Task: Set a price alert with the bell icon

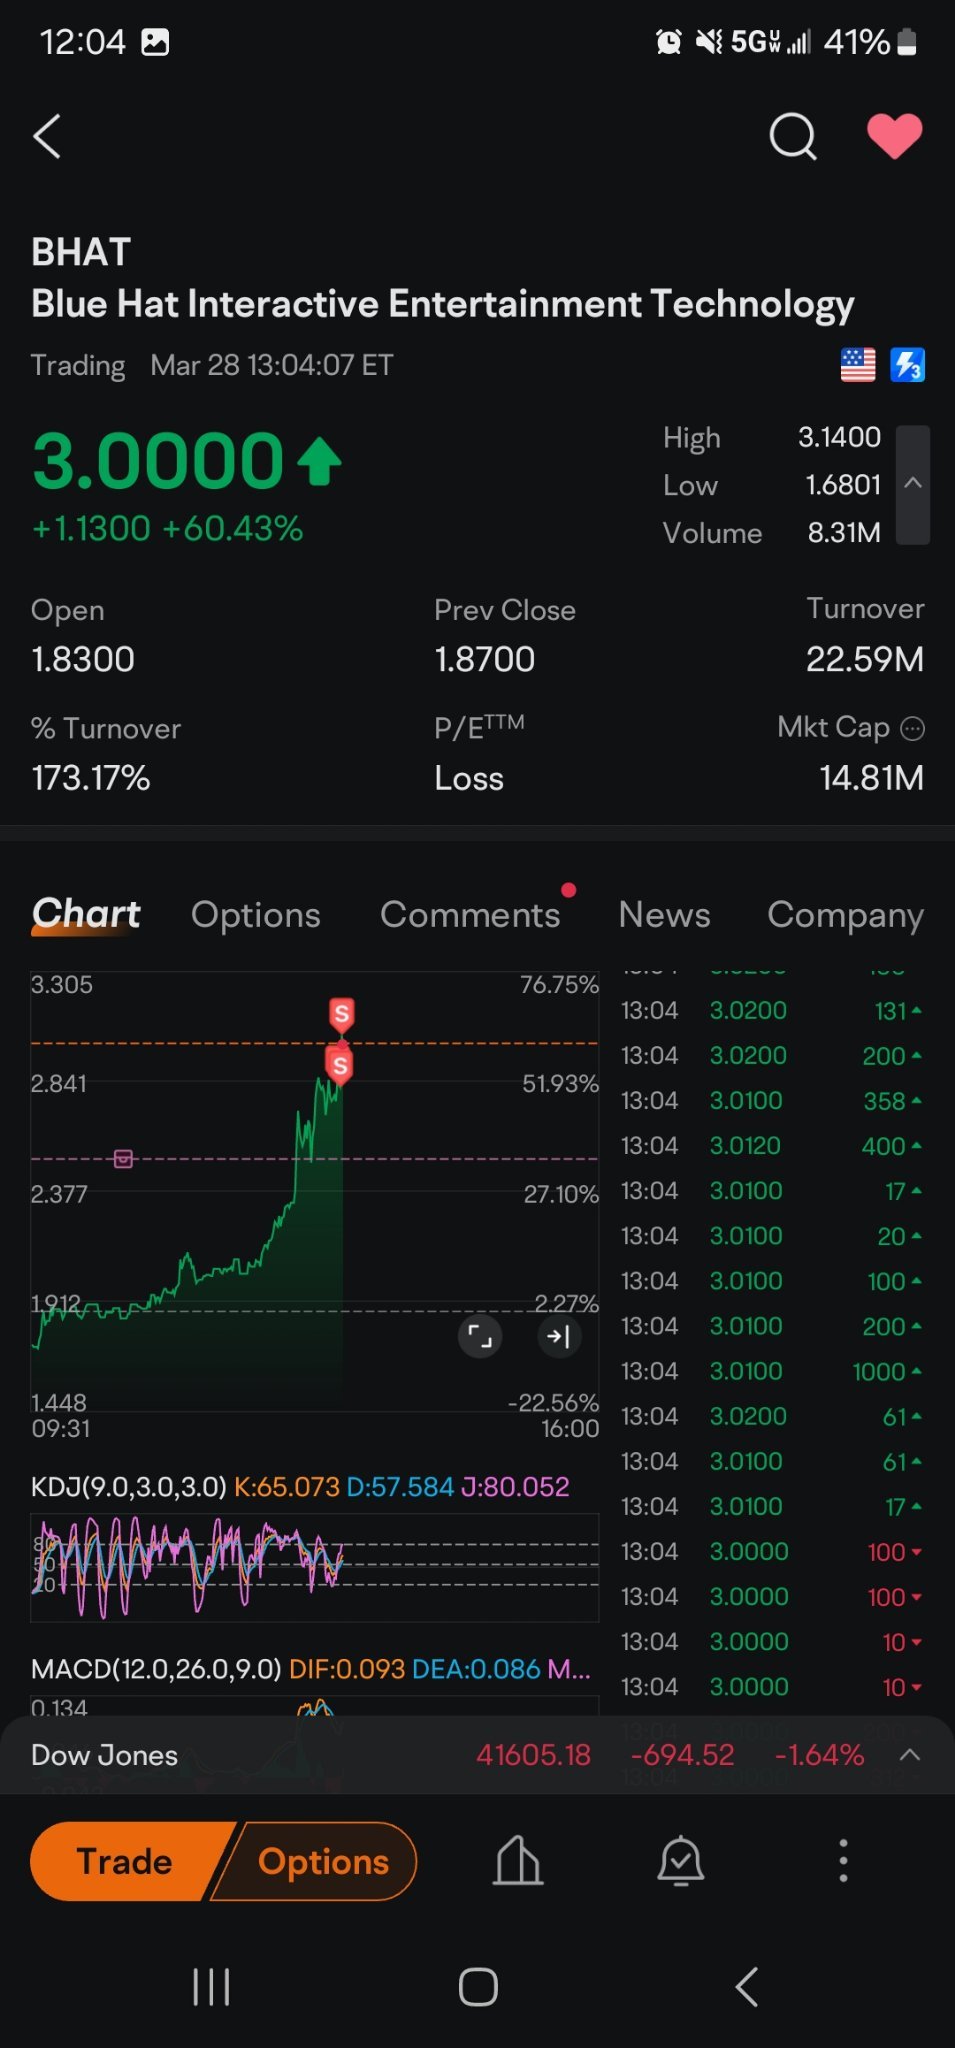Action: pos(681,1861)
